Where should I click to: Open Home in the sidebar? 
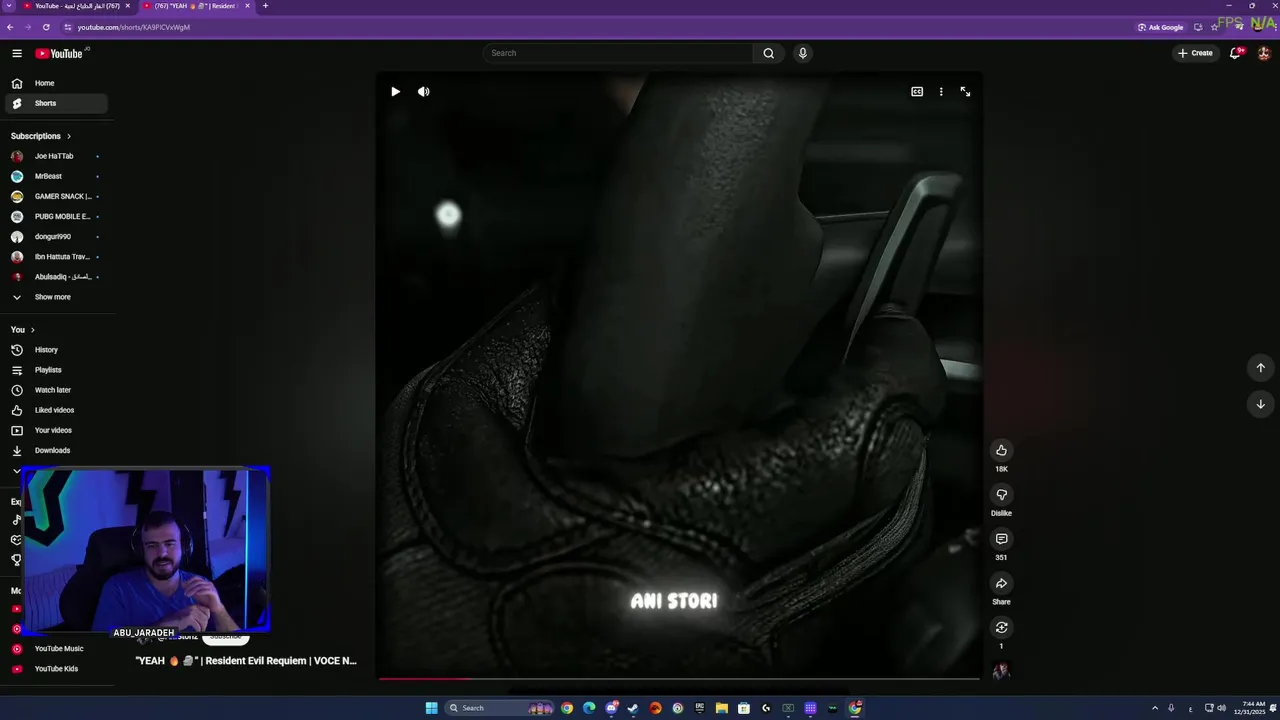[x=56, y=83]
